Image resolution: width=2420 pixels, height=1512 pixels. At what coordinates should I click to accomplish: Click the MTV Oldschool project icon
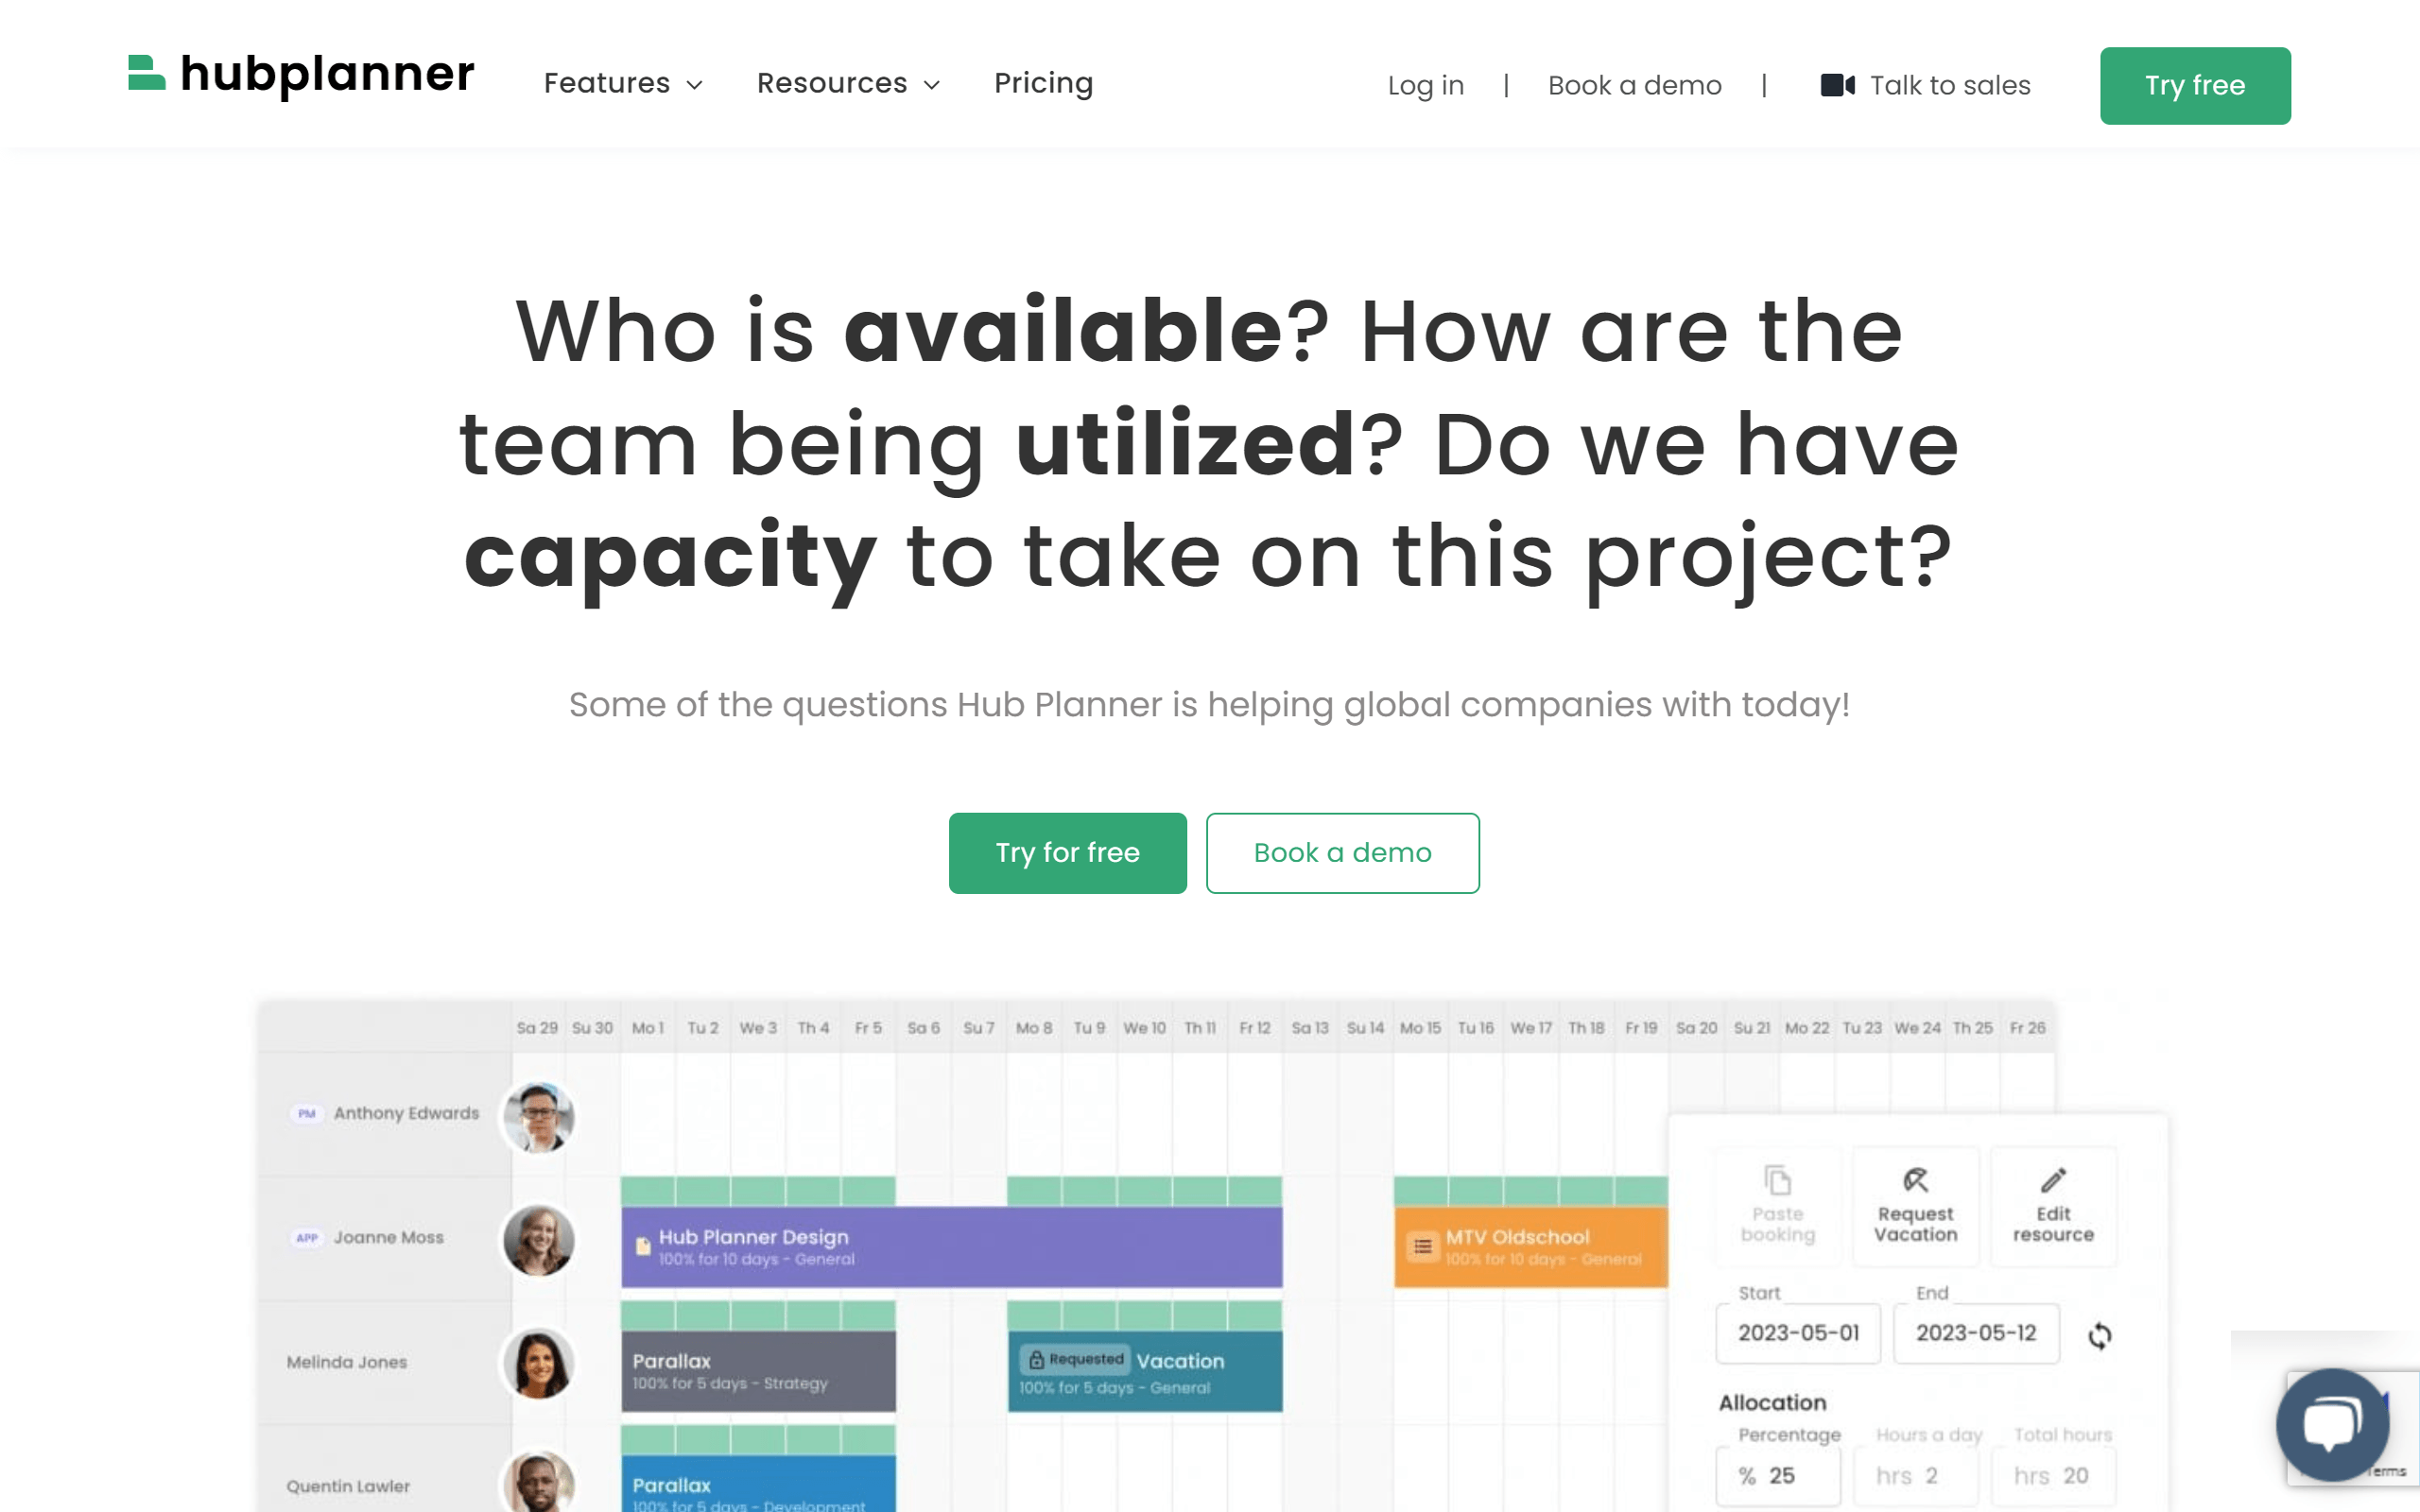1418,1249
